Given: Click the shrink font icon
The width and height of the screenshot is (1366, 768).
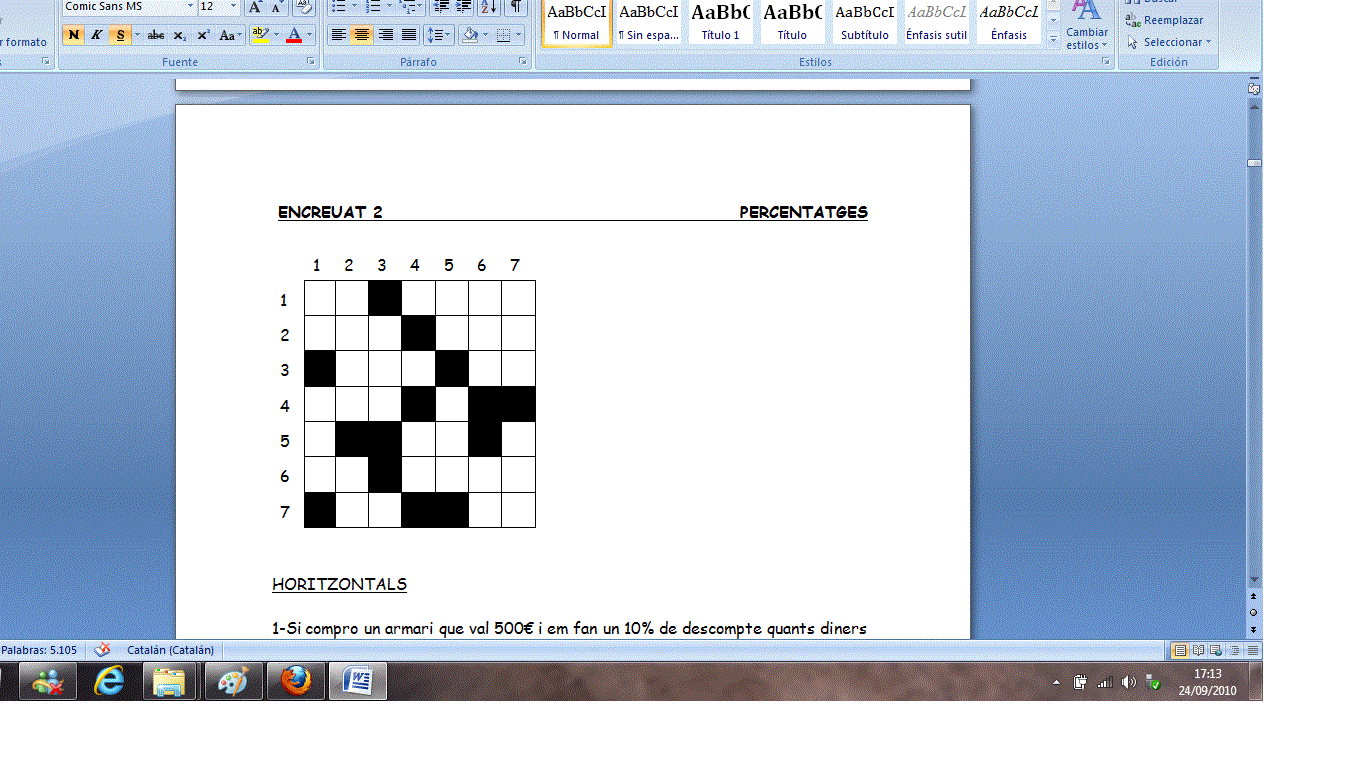Looking at the screenshot, I should (277, 7).
